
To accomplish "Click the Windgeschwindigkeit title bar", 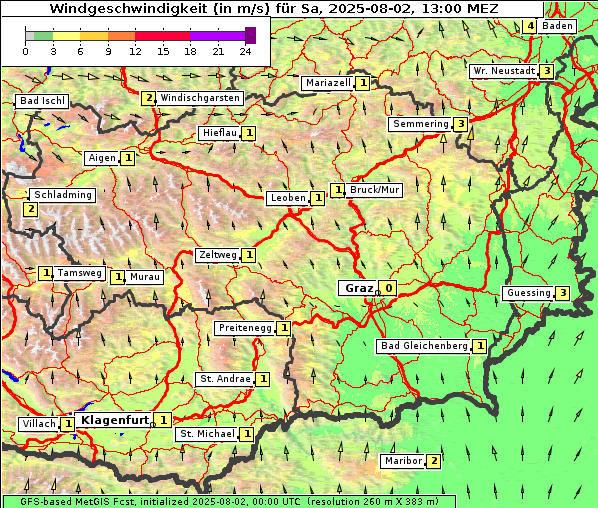I will pyautogui.click(x=272, y=8).
